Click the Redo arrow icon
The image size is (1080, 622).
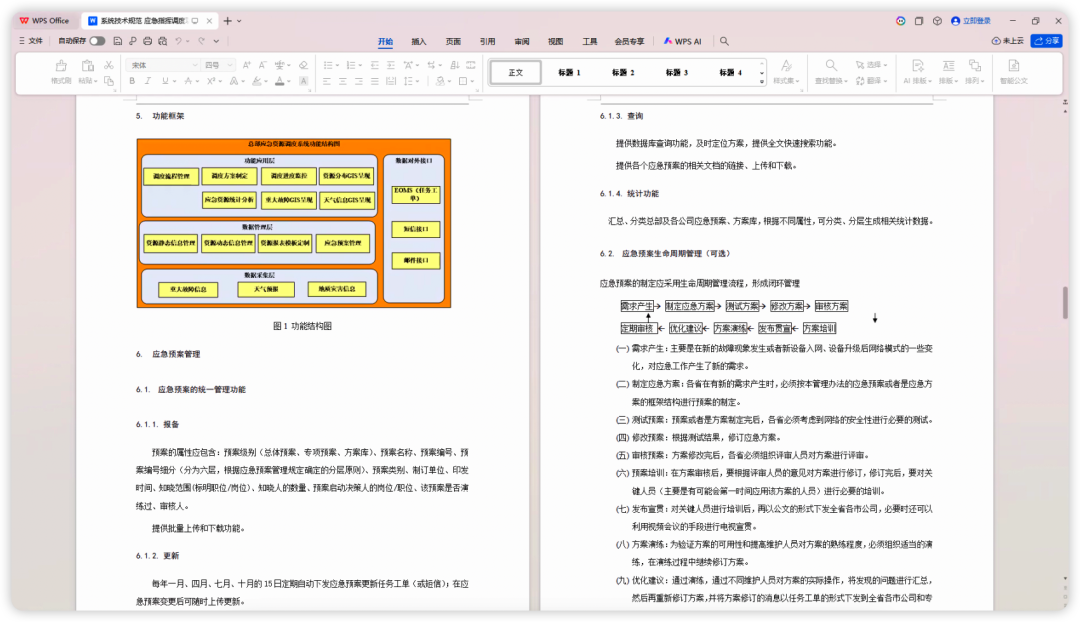(202, 41)
